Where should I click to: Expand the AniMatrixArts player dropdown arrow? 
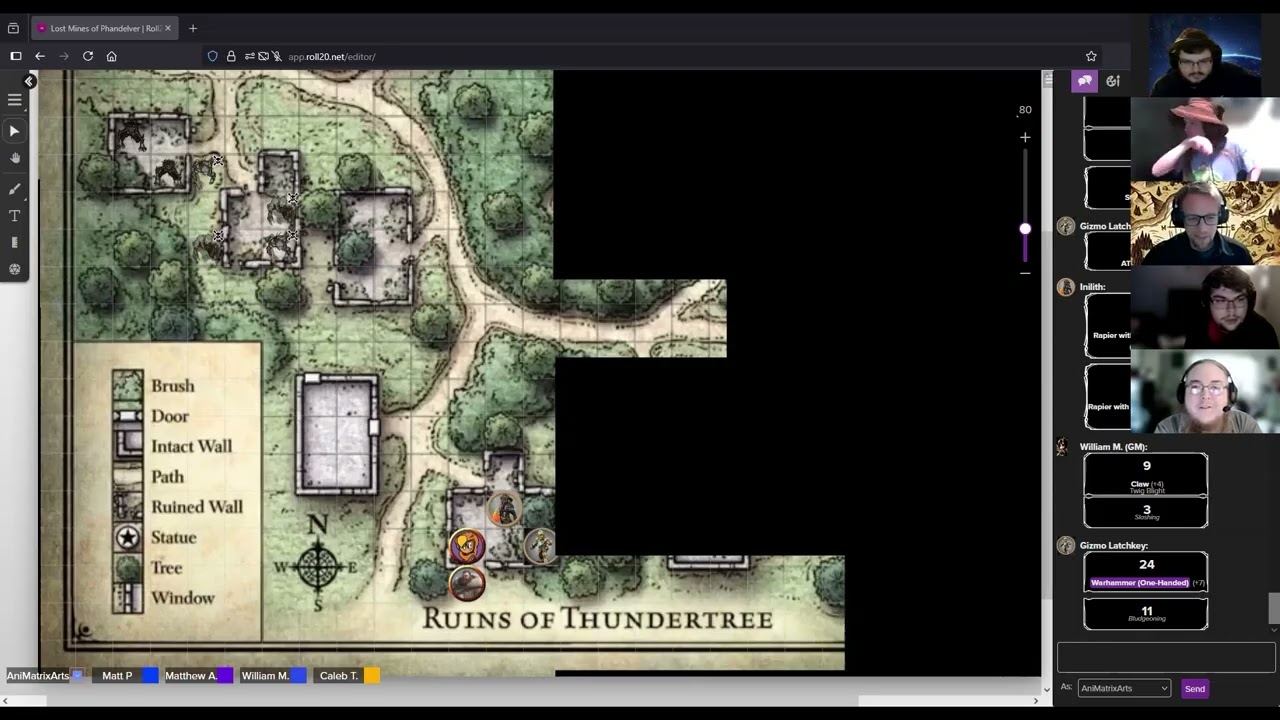[x=78, y=676]
